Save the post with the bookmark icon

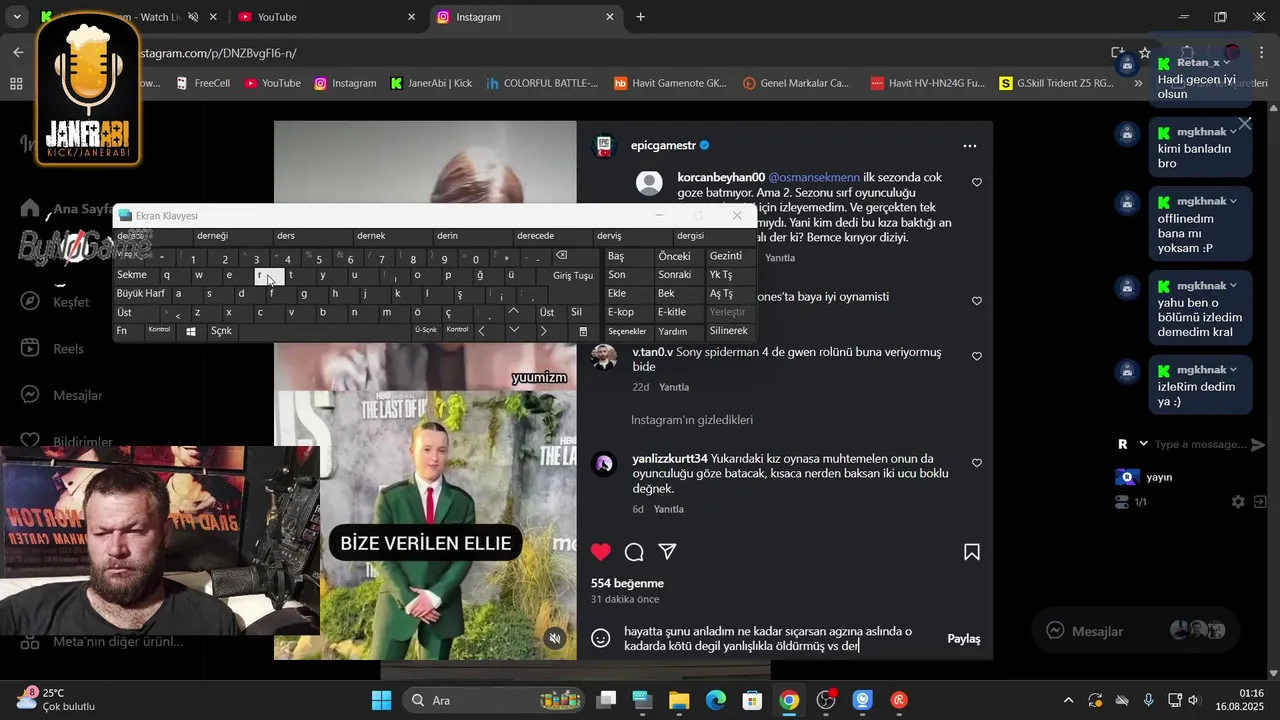tap(971, 552)
